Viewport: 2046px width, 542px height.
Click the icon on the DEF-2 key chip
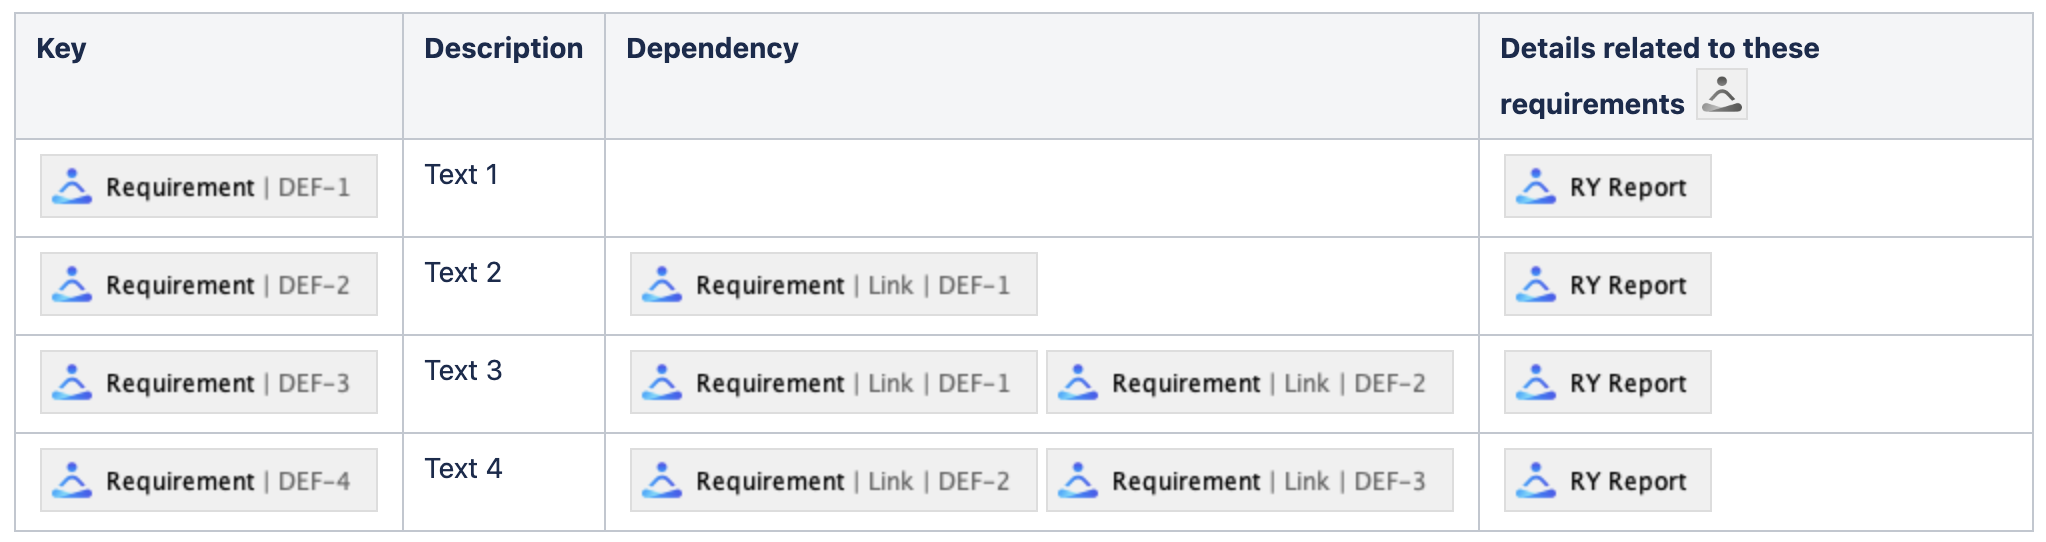click(72, 285)
